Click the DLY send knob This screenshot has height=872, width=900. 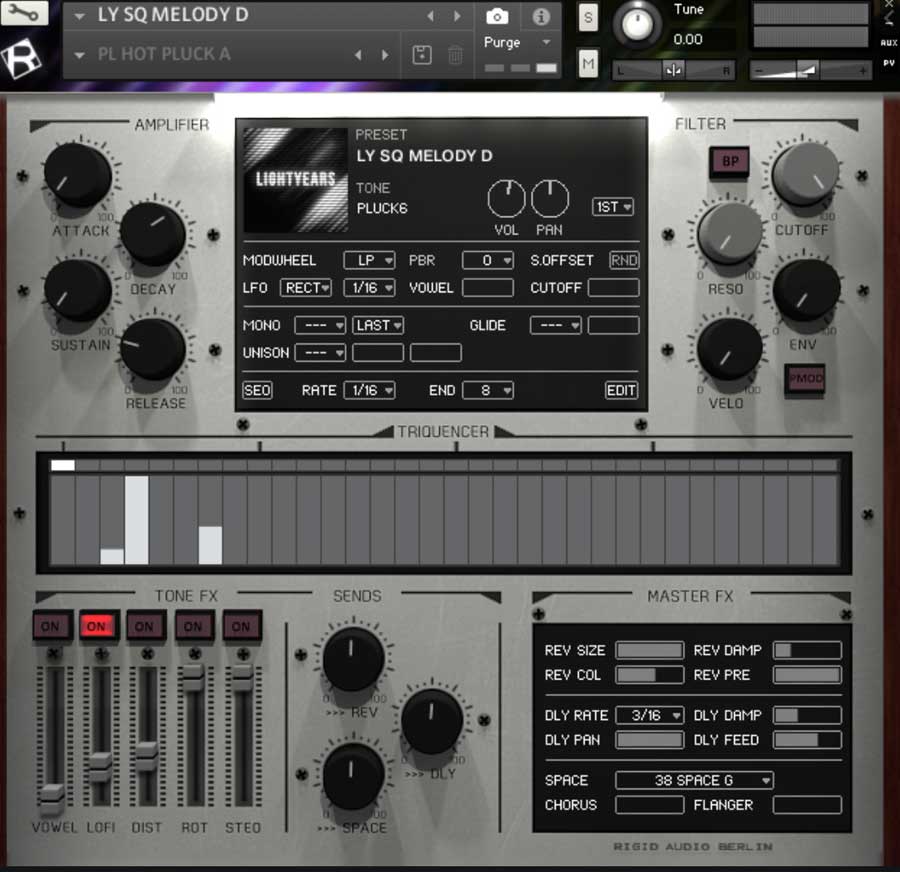pyautogui.click(x=432, y=722)
